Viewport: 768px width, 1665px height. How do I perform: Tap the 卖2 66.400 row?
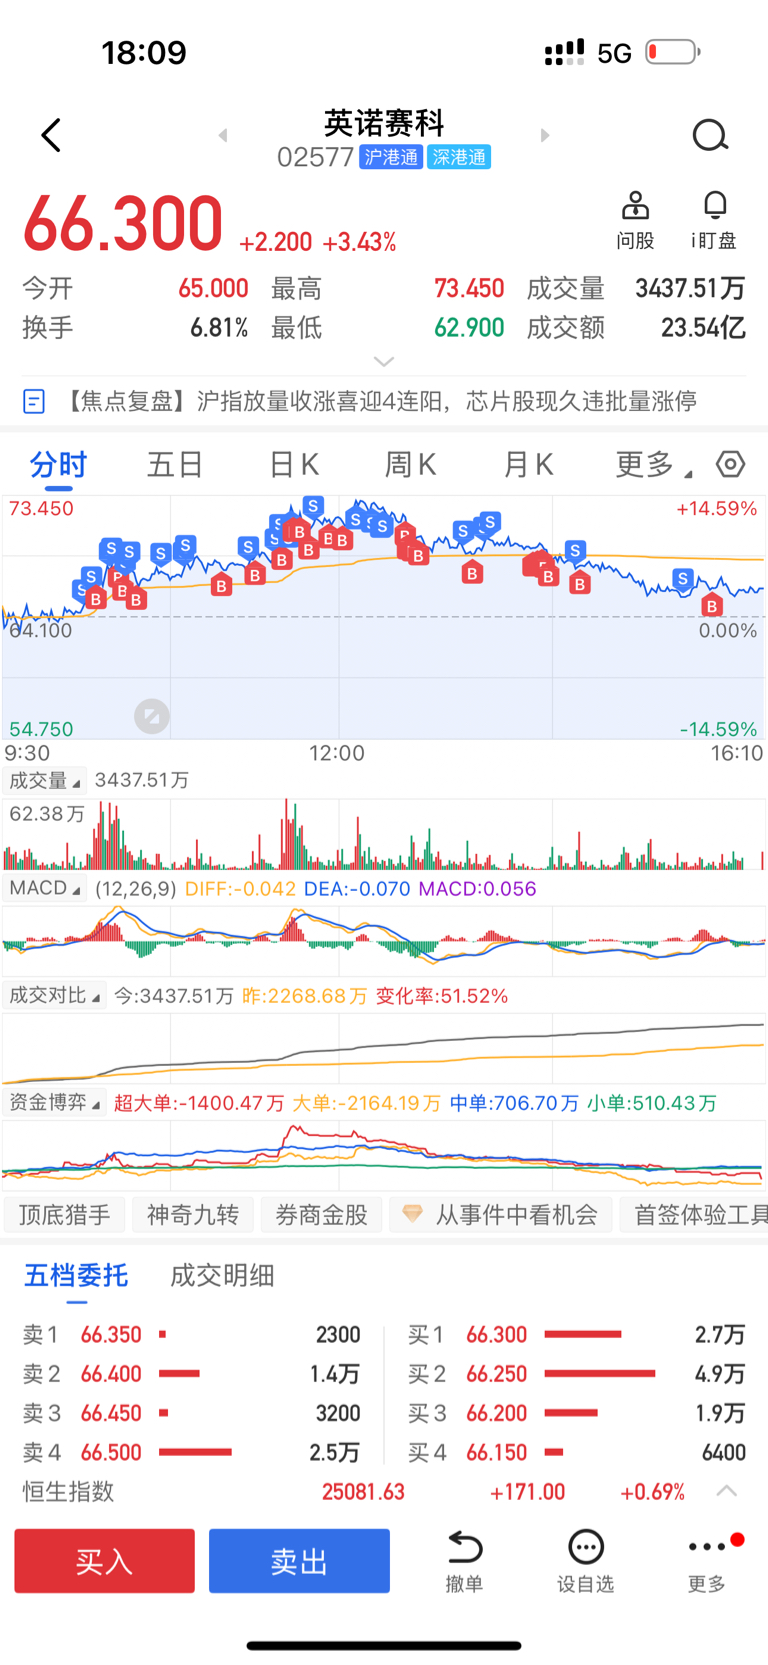point(192,1373)
